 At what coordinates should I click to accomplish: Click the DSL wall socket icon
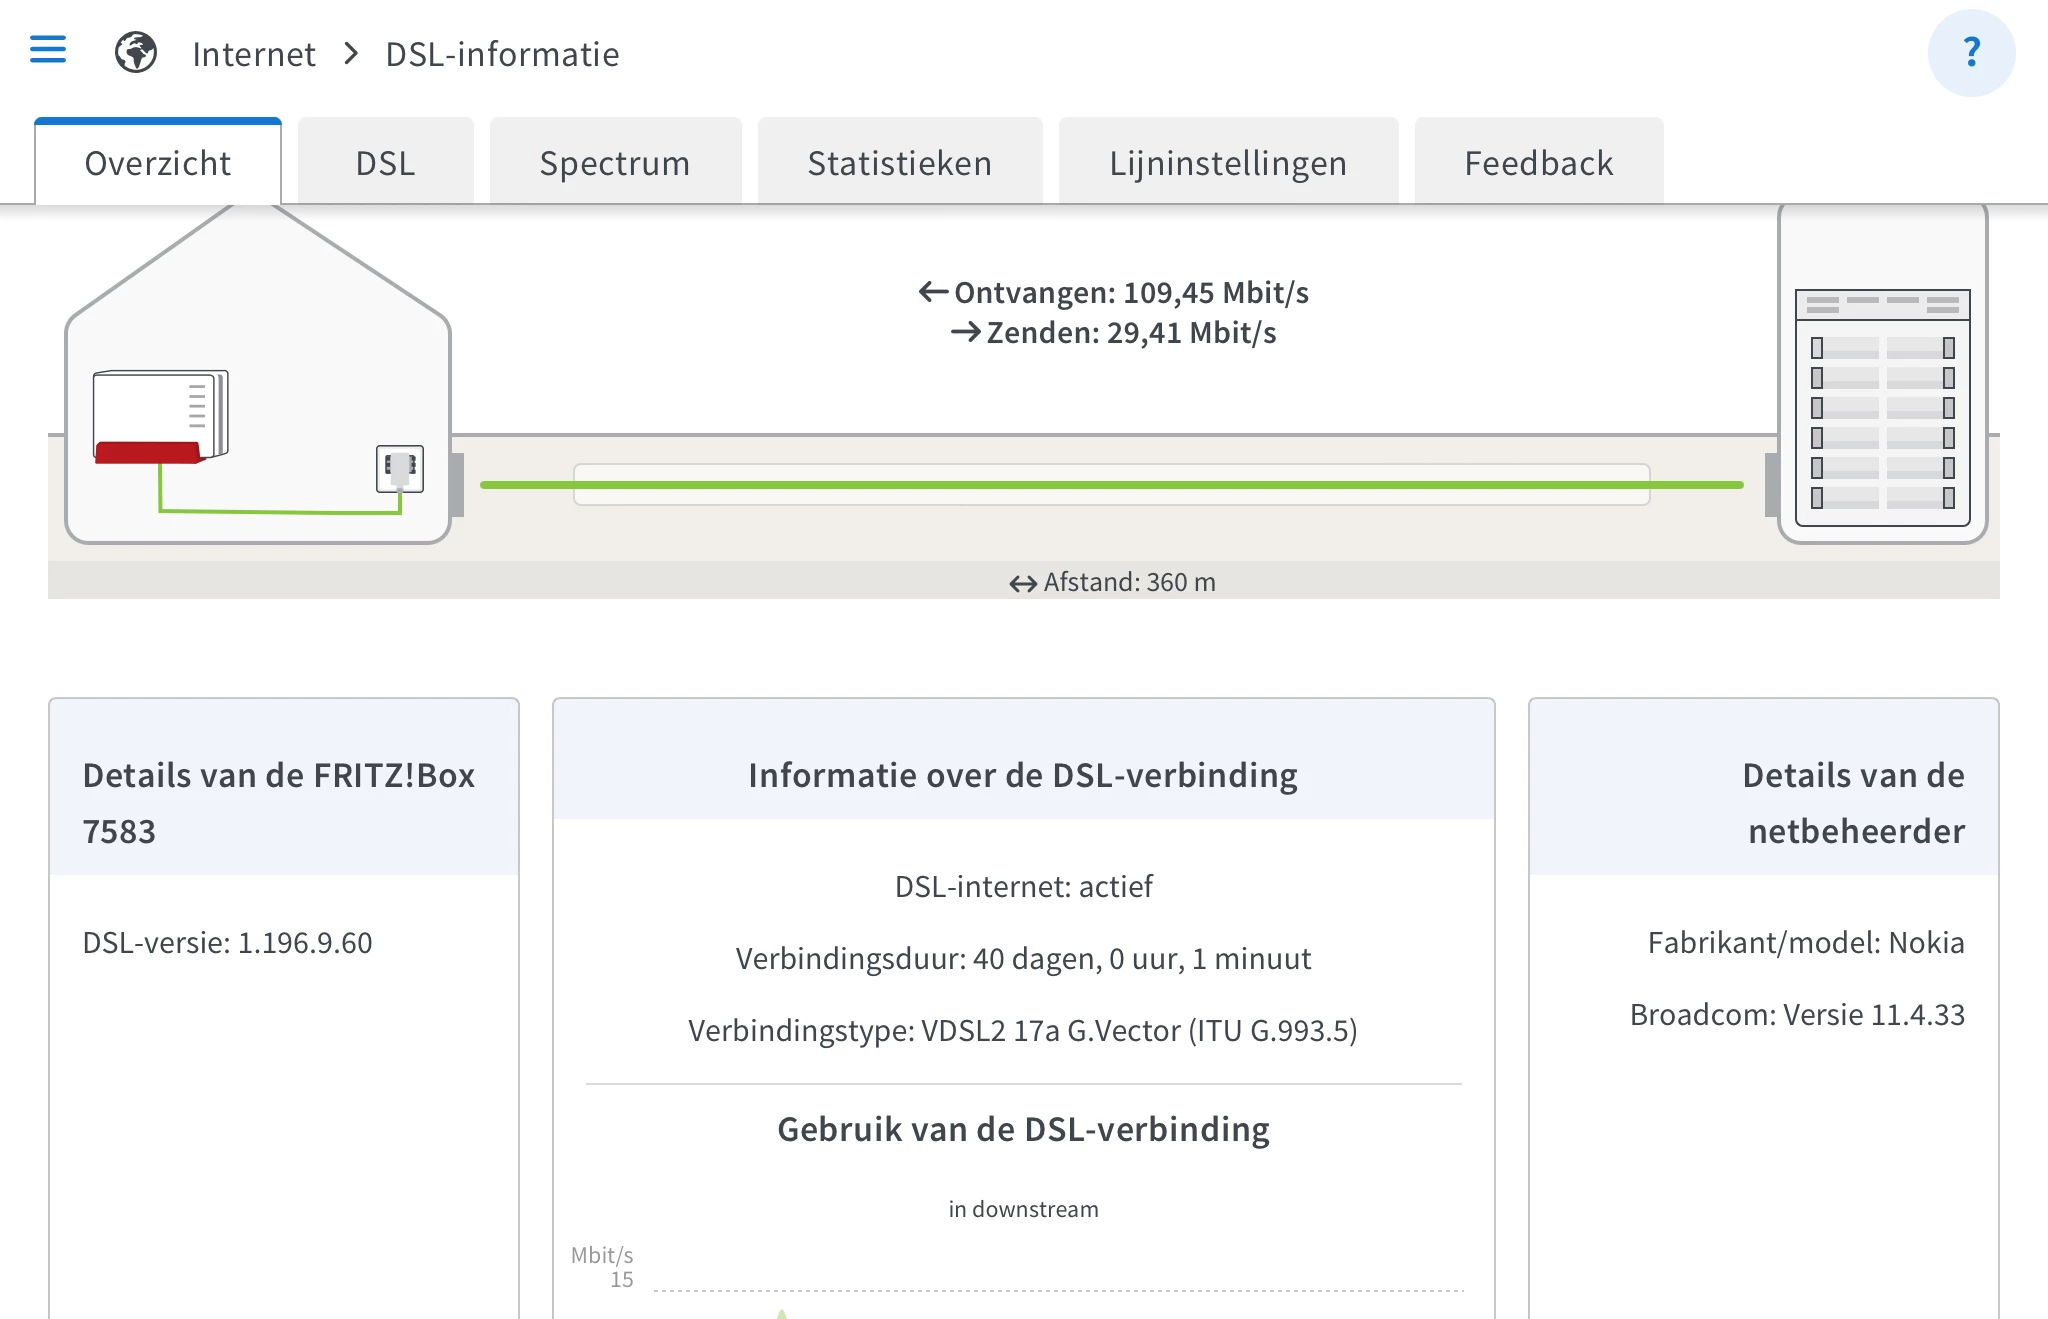[x=400, y=468]
